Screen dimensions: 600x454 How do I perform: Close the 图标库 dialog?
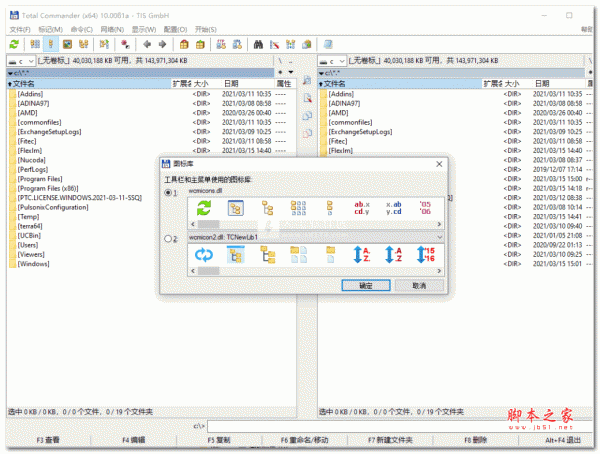point(439,164)
